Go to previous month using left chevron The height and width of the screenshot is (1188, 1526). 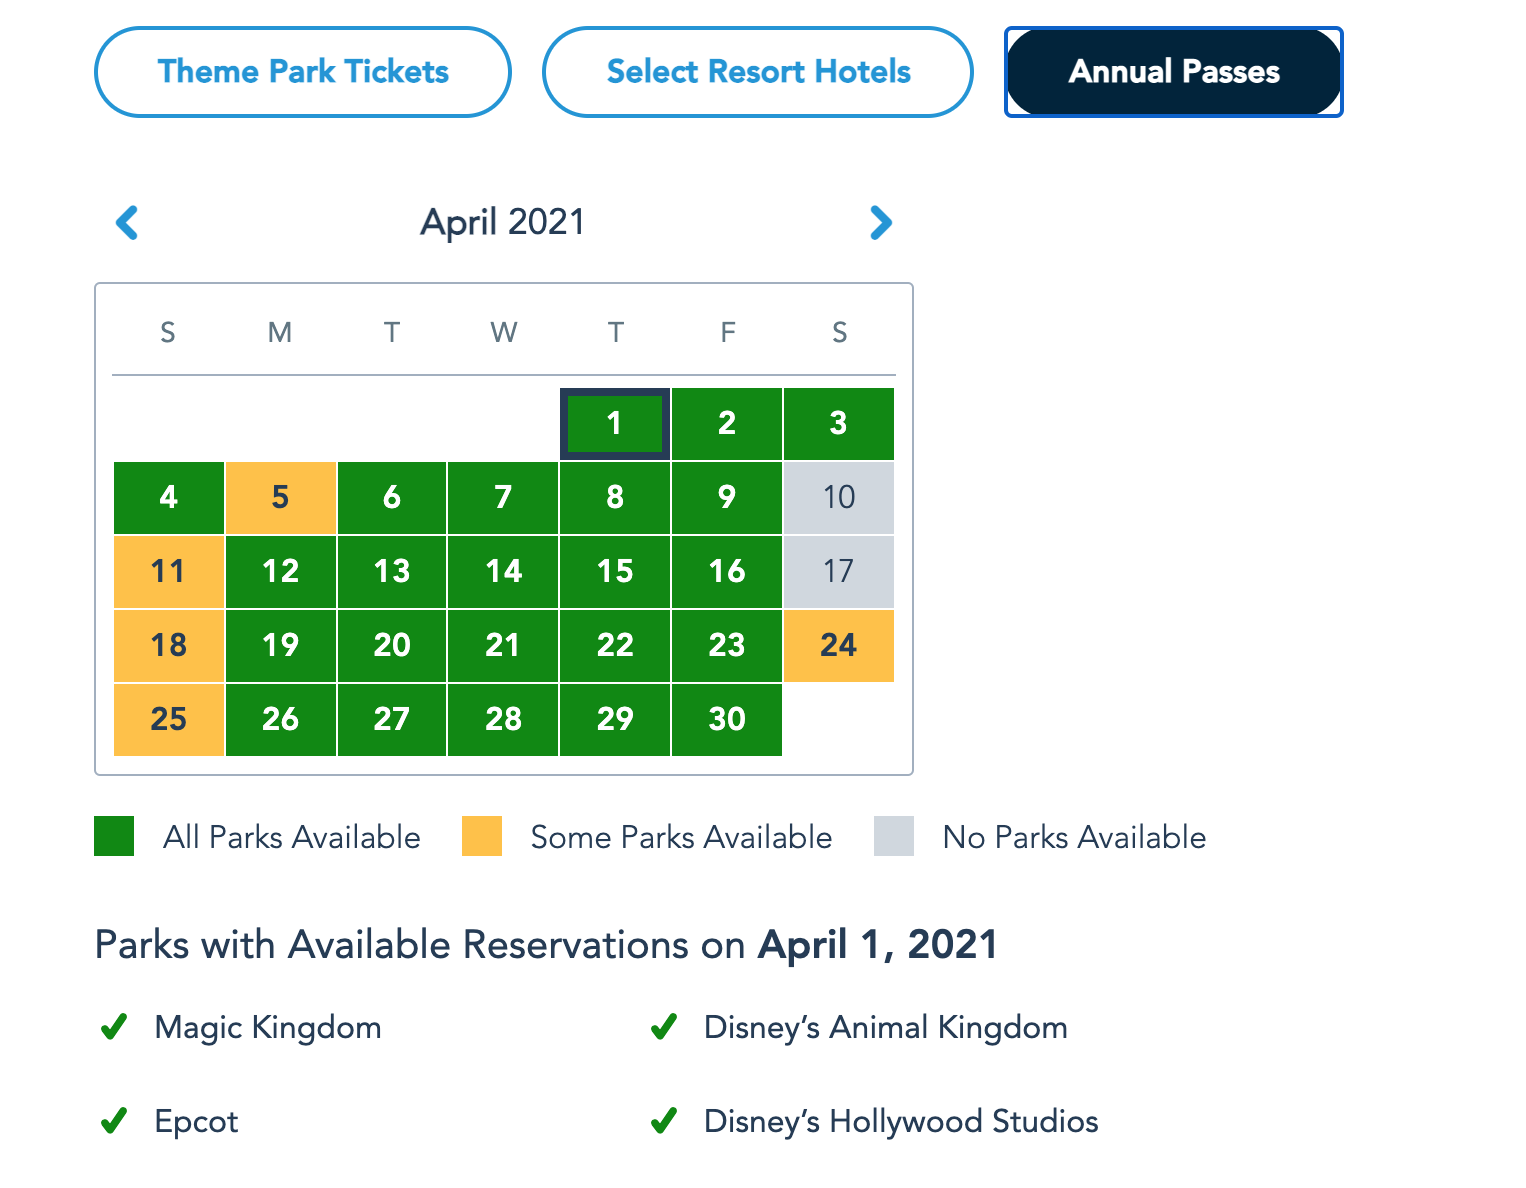tap(127, 222)
